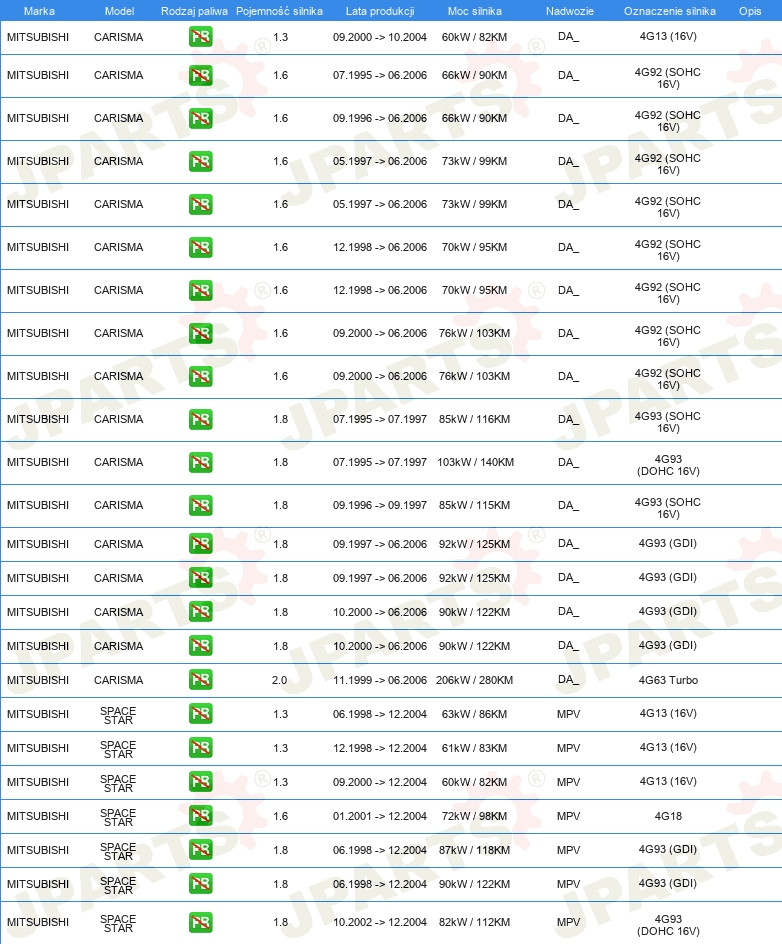Click fuel icon in Space Star 4G18 row
Viewport: 782px width, 944px height.
click(x=200, y=816)
